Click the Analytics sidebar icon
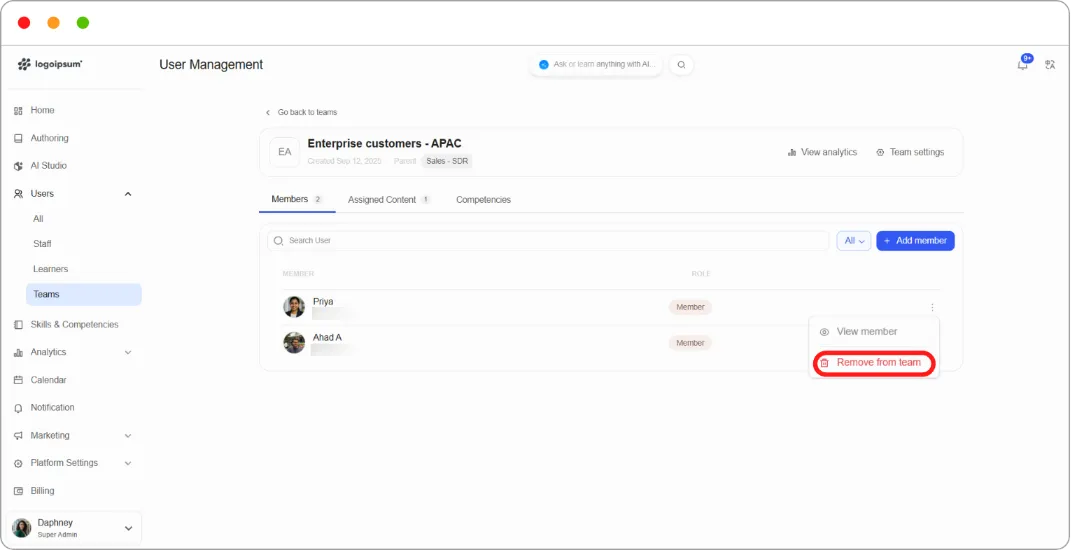 pos(18,353)
